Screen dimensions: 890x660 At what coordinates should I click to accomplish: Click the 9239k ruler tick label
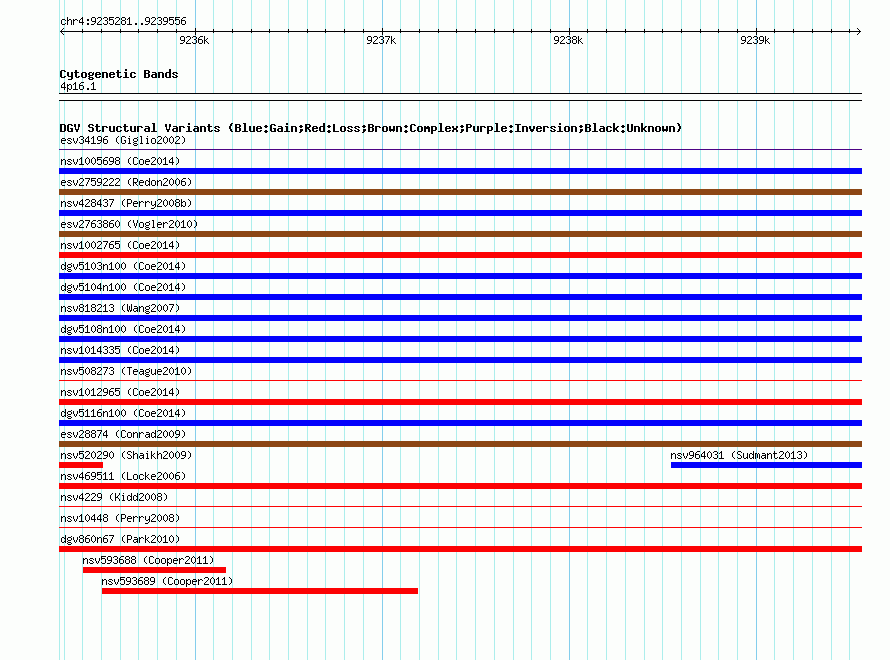coord(755,40)
